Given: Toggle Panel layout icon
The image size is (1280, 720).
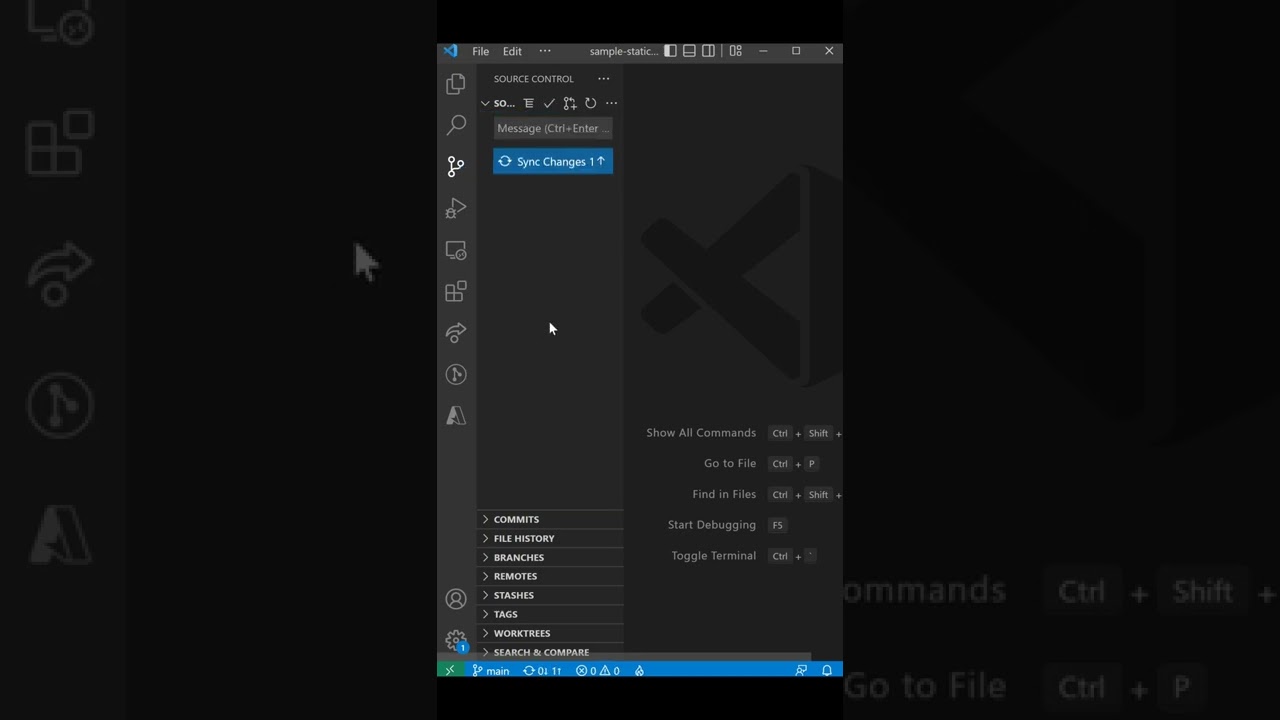Looking at the screenshot, I should coord(690,51).
